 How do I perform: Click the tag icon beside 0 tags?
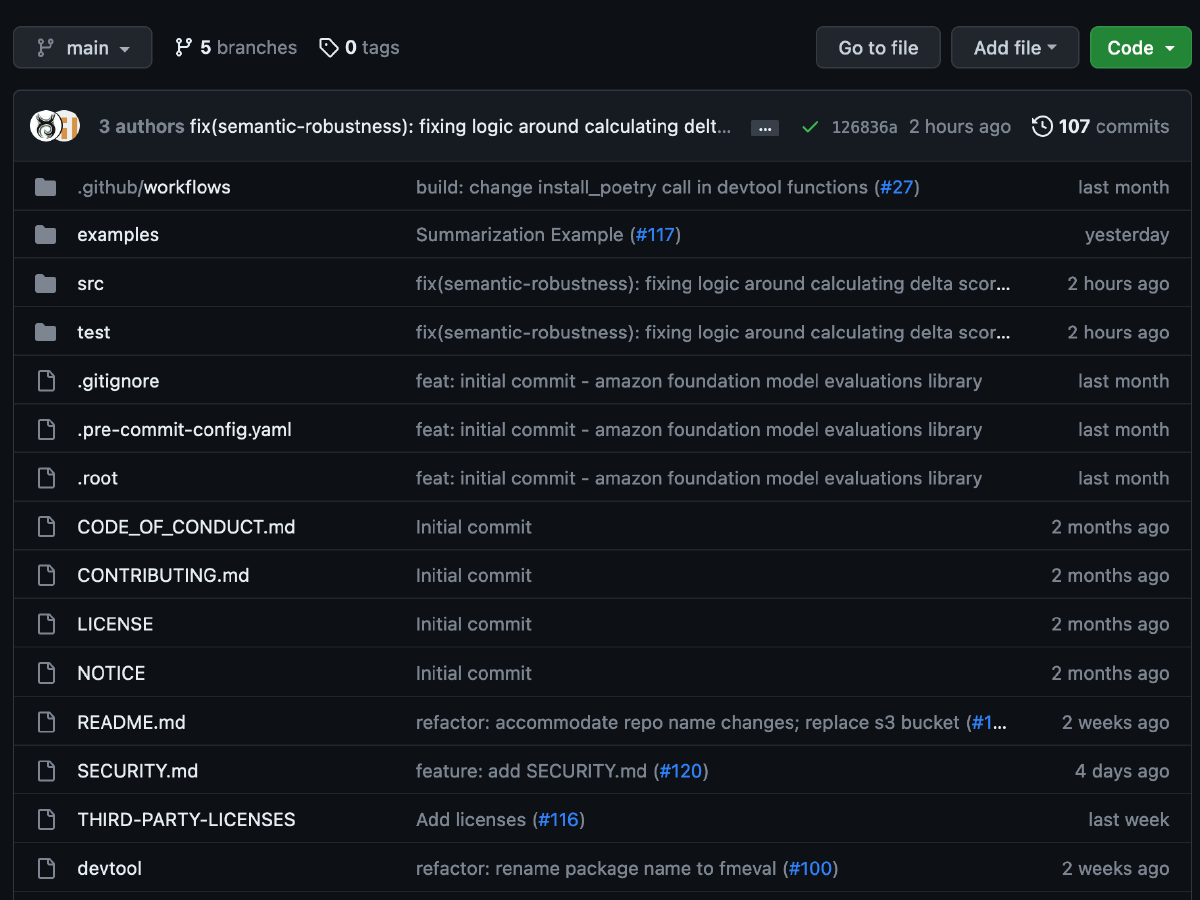tap(329, 47)
